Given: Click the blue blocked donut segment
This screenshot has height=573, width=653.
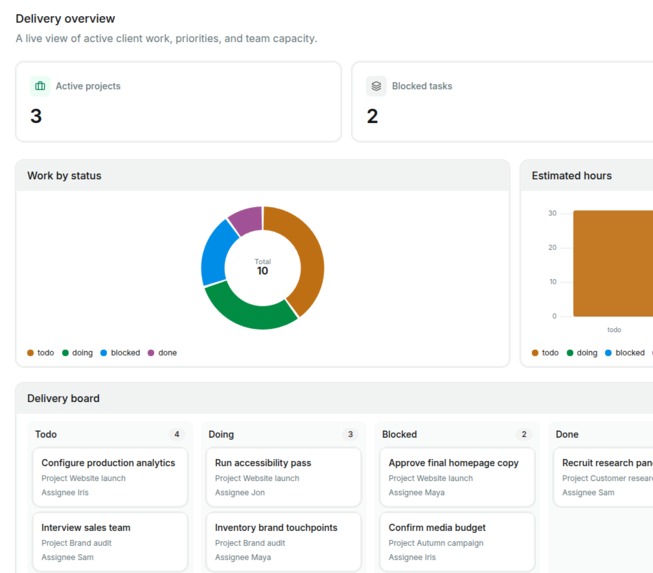Looking at the screenshot, I should [215, 254].
